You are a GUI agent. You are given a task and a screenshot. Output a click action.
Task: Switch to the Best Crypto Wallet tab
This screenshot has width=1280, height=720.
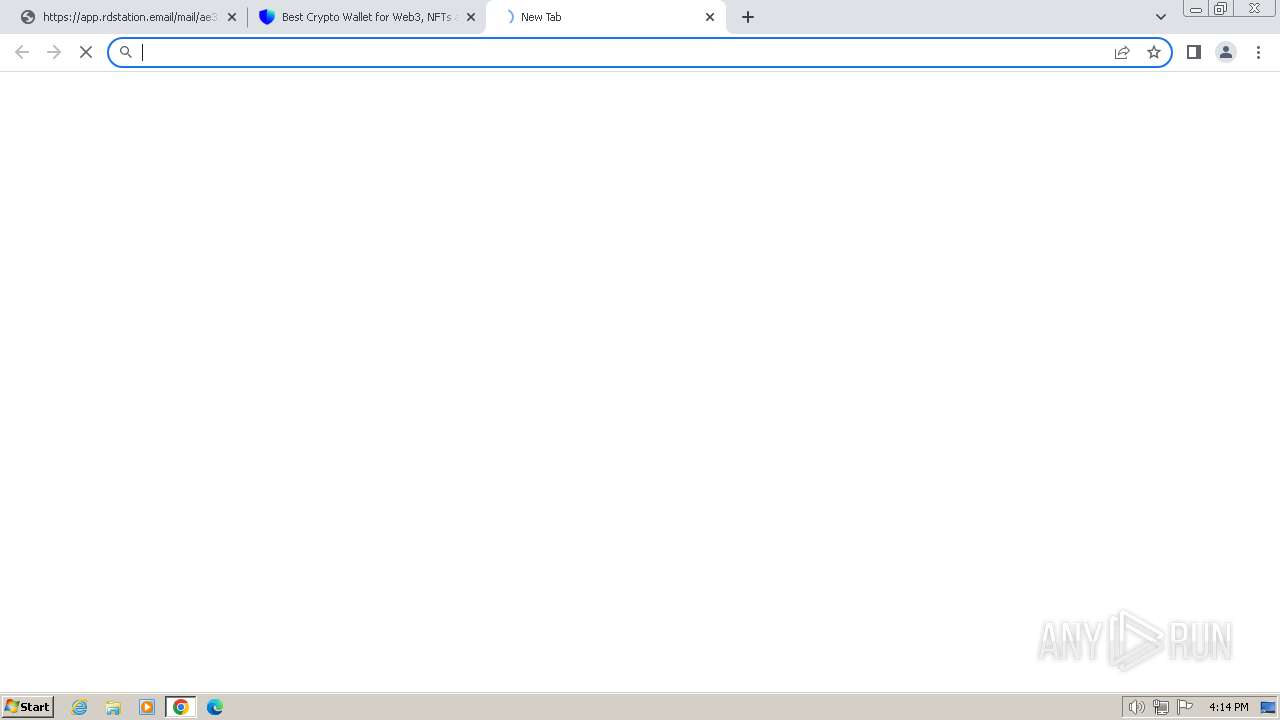tap(366, 17)
